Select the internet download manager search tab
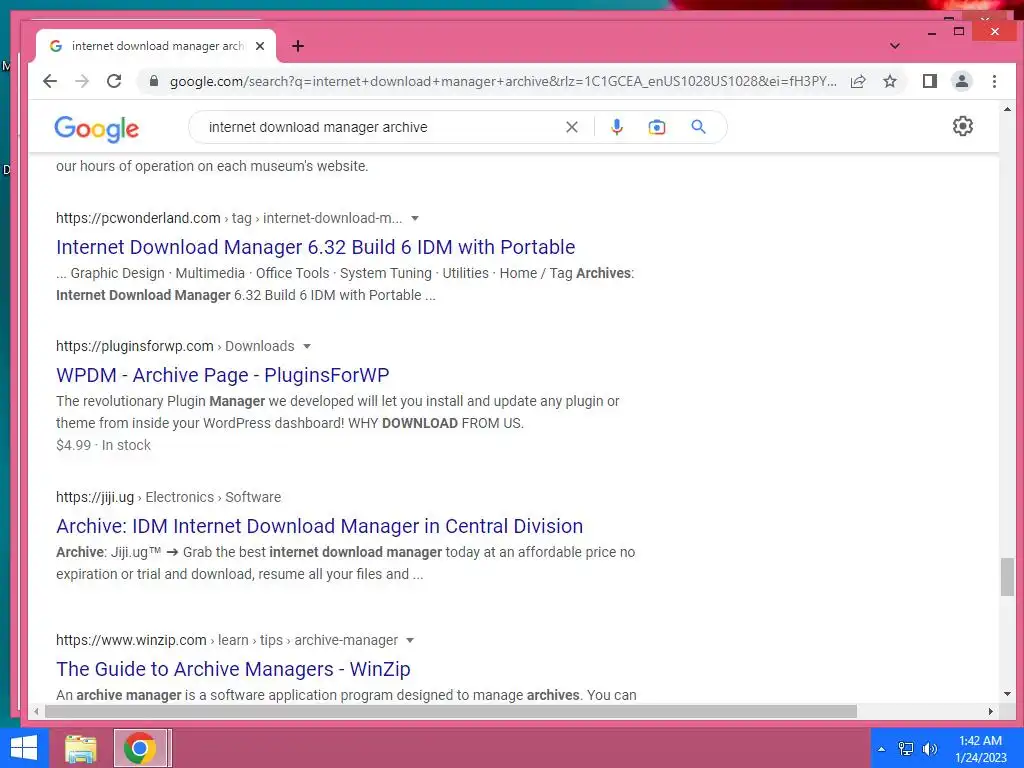This screenshot has height=768, width=1024. point(157,46)
